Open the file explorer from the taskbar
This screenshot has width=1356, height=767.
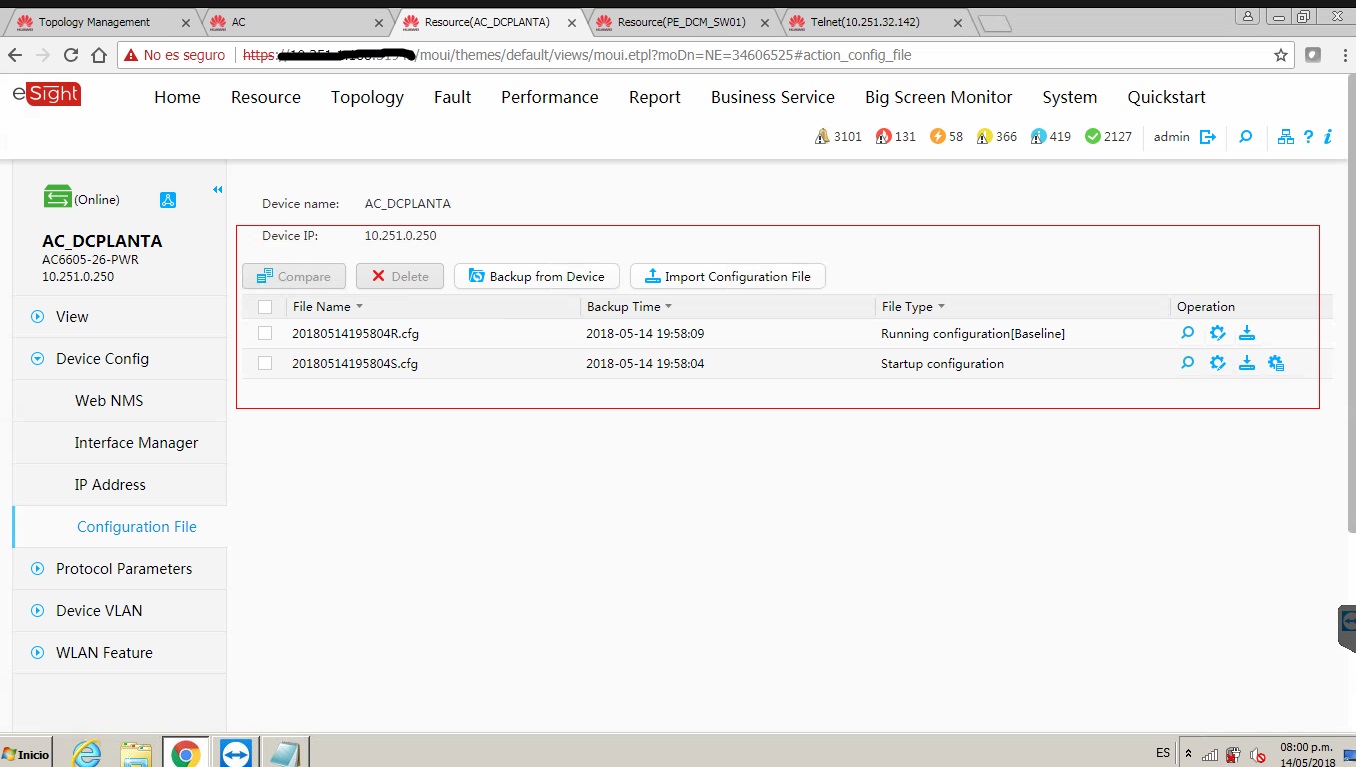136,753
